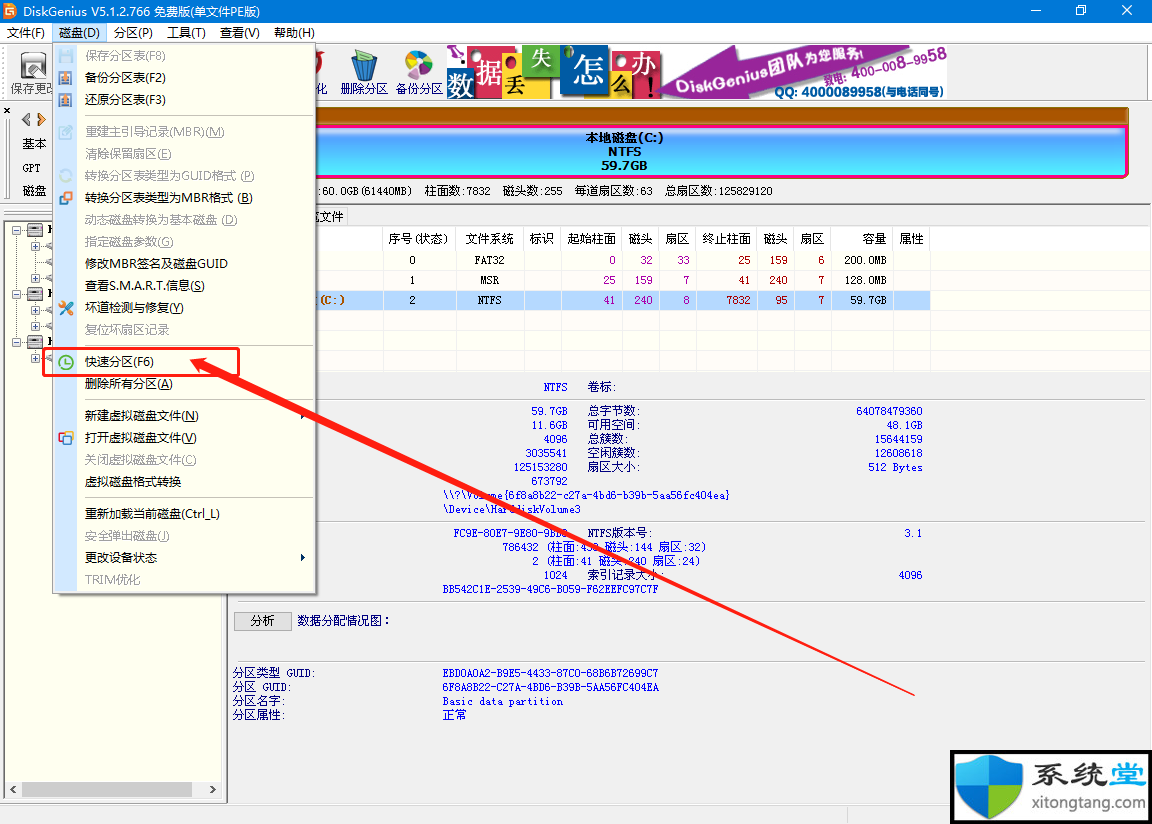Select the NTFS partition row in table
1152x824 pixels.
[x=623, y=300]
